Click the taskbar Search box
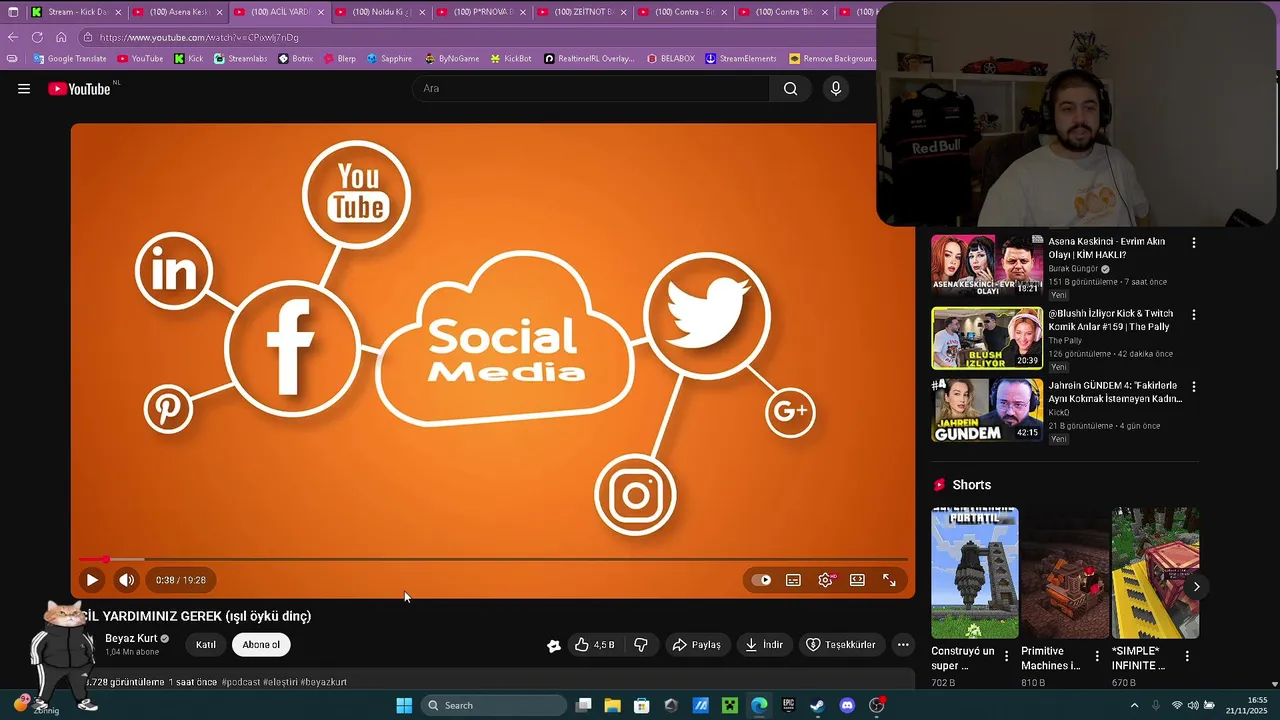Screen dimensions: 1280x720 click(494, 705)
